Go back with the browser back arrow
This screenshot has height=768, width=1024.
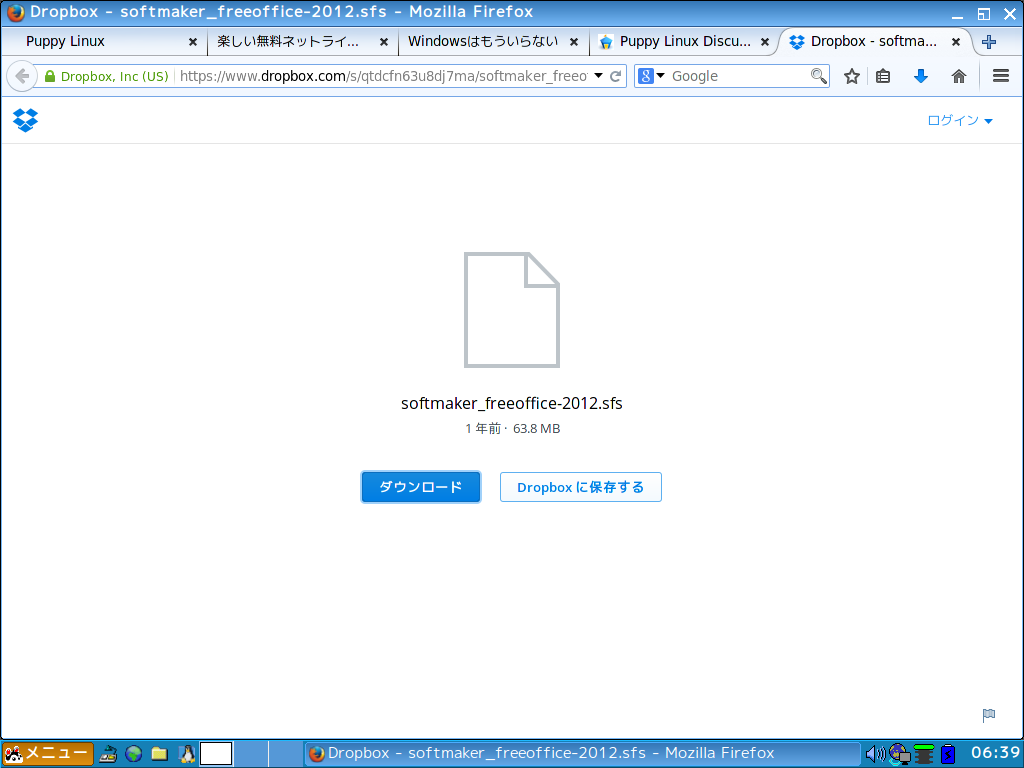pyautogui.click(x=22, y=76)
